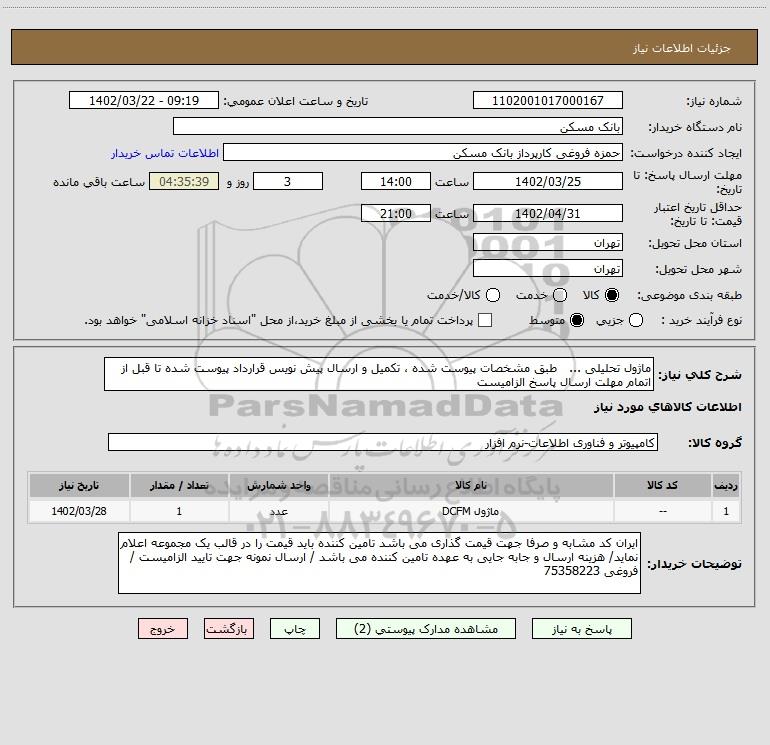The image size is (770, 745).
Task: Select the خدمت radio button
Action: (x=560, y=295)
